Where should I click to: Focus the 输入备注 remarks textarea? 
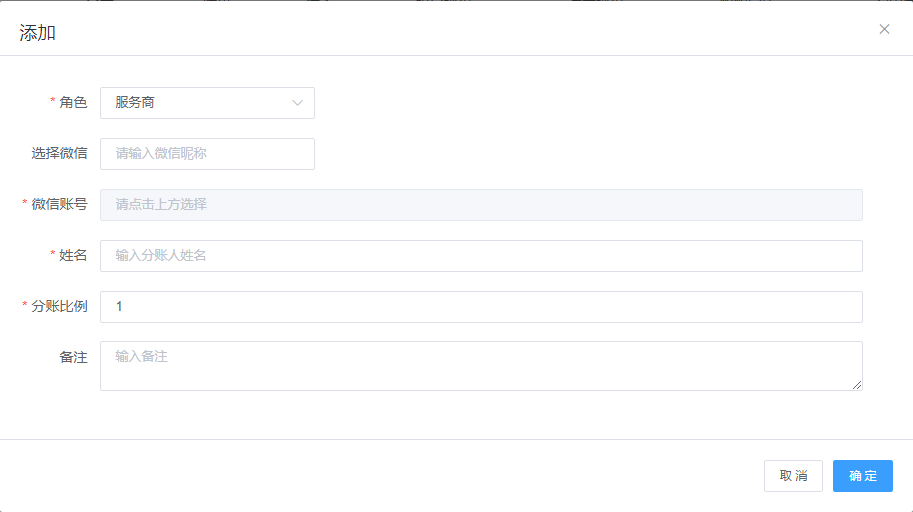(481, 366)
